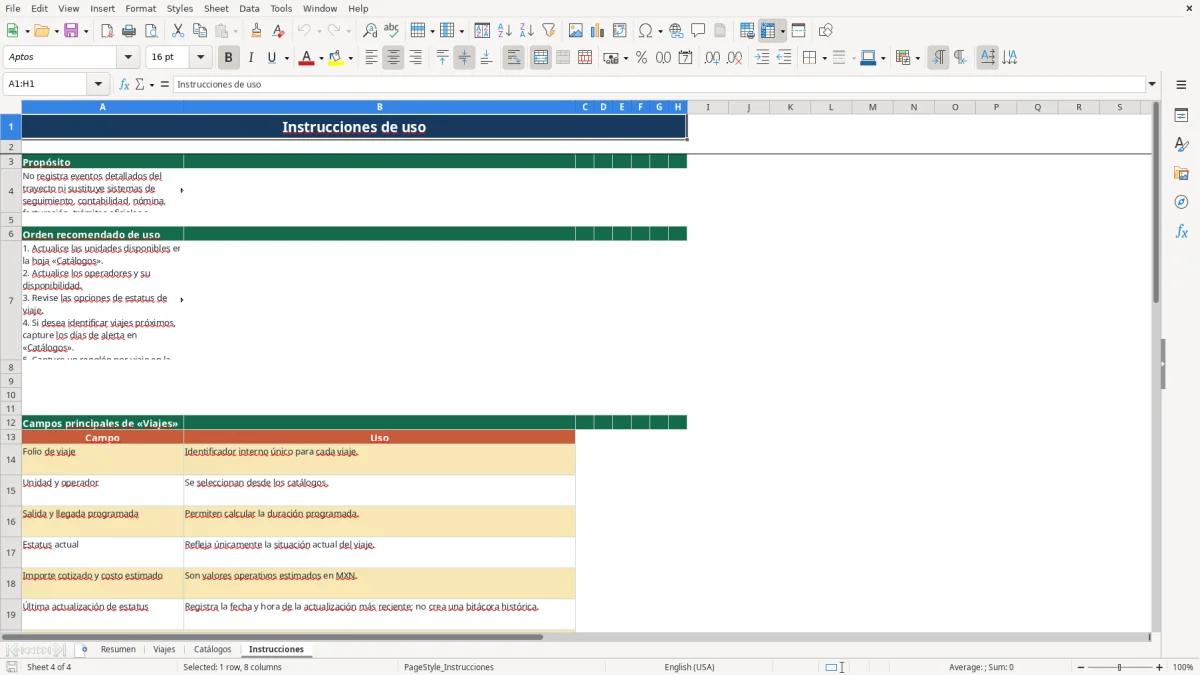Open the Function Wizard fx icon
This screenshot has height=675, width=1200.
point(125,84)
